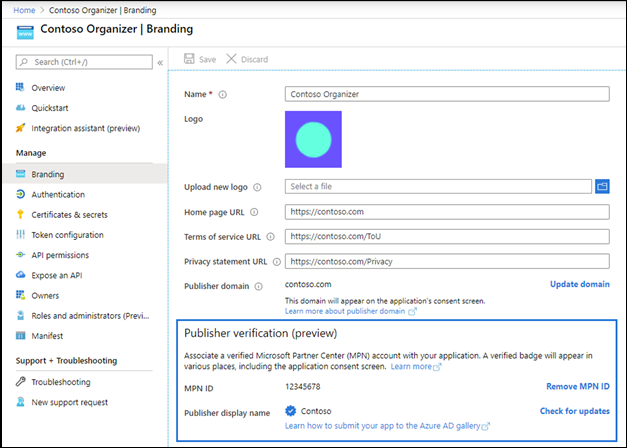627x448 pixels.
Task: Click the Remove MPN ID link
Action: [578, 386]
